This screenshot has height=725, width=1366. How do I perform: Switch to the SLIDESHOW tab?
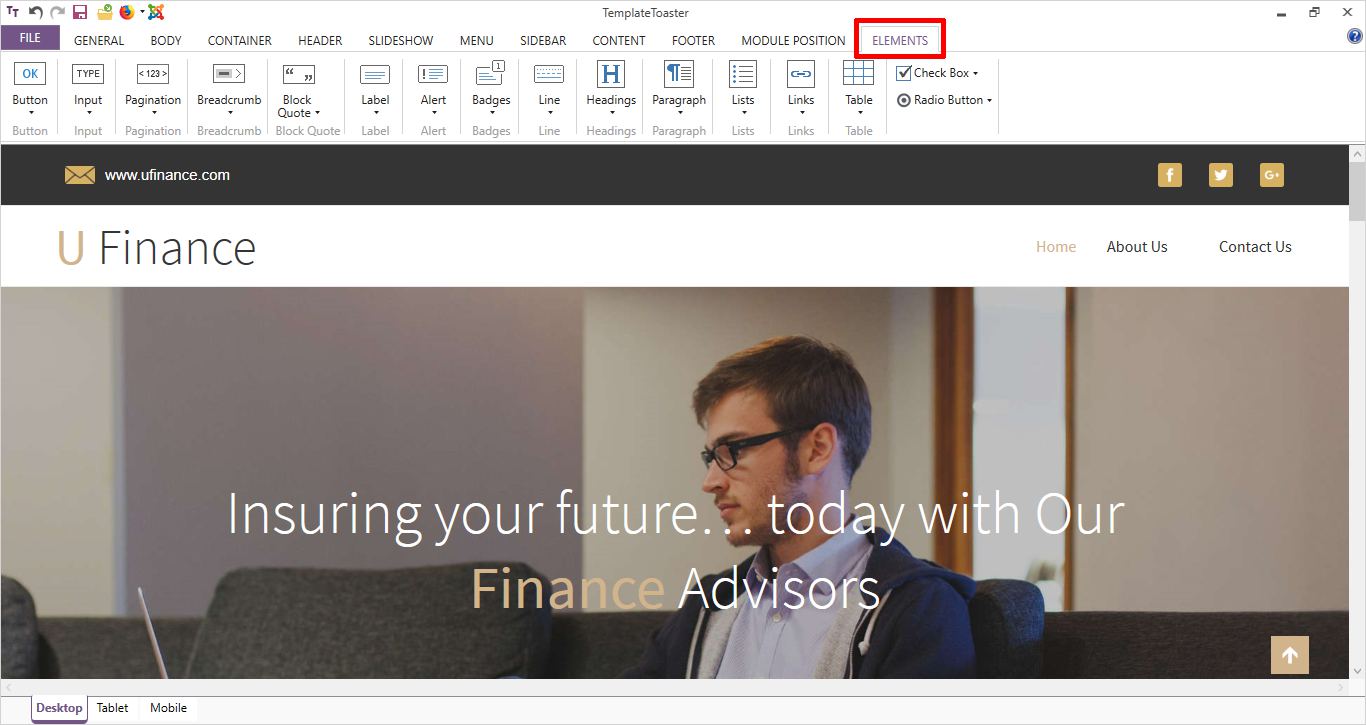400,41
